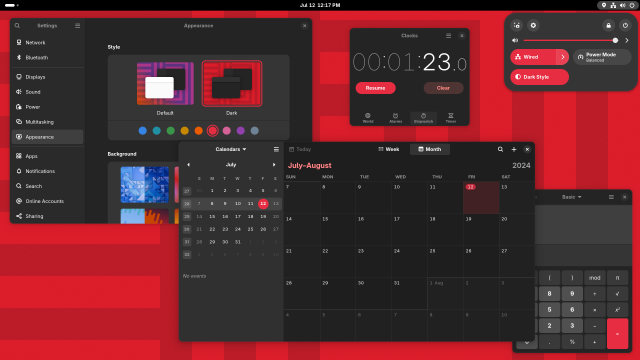Open Network settings in sidebar
The width and height of the screenshot is (640, 360).
(x=47, y=42)
